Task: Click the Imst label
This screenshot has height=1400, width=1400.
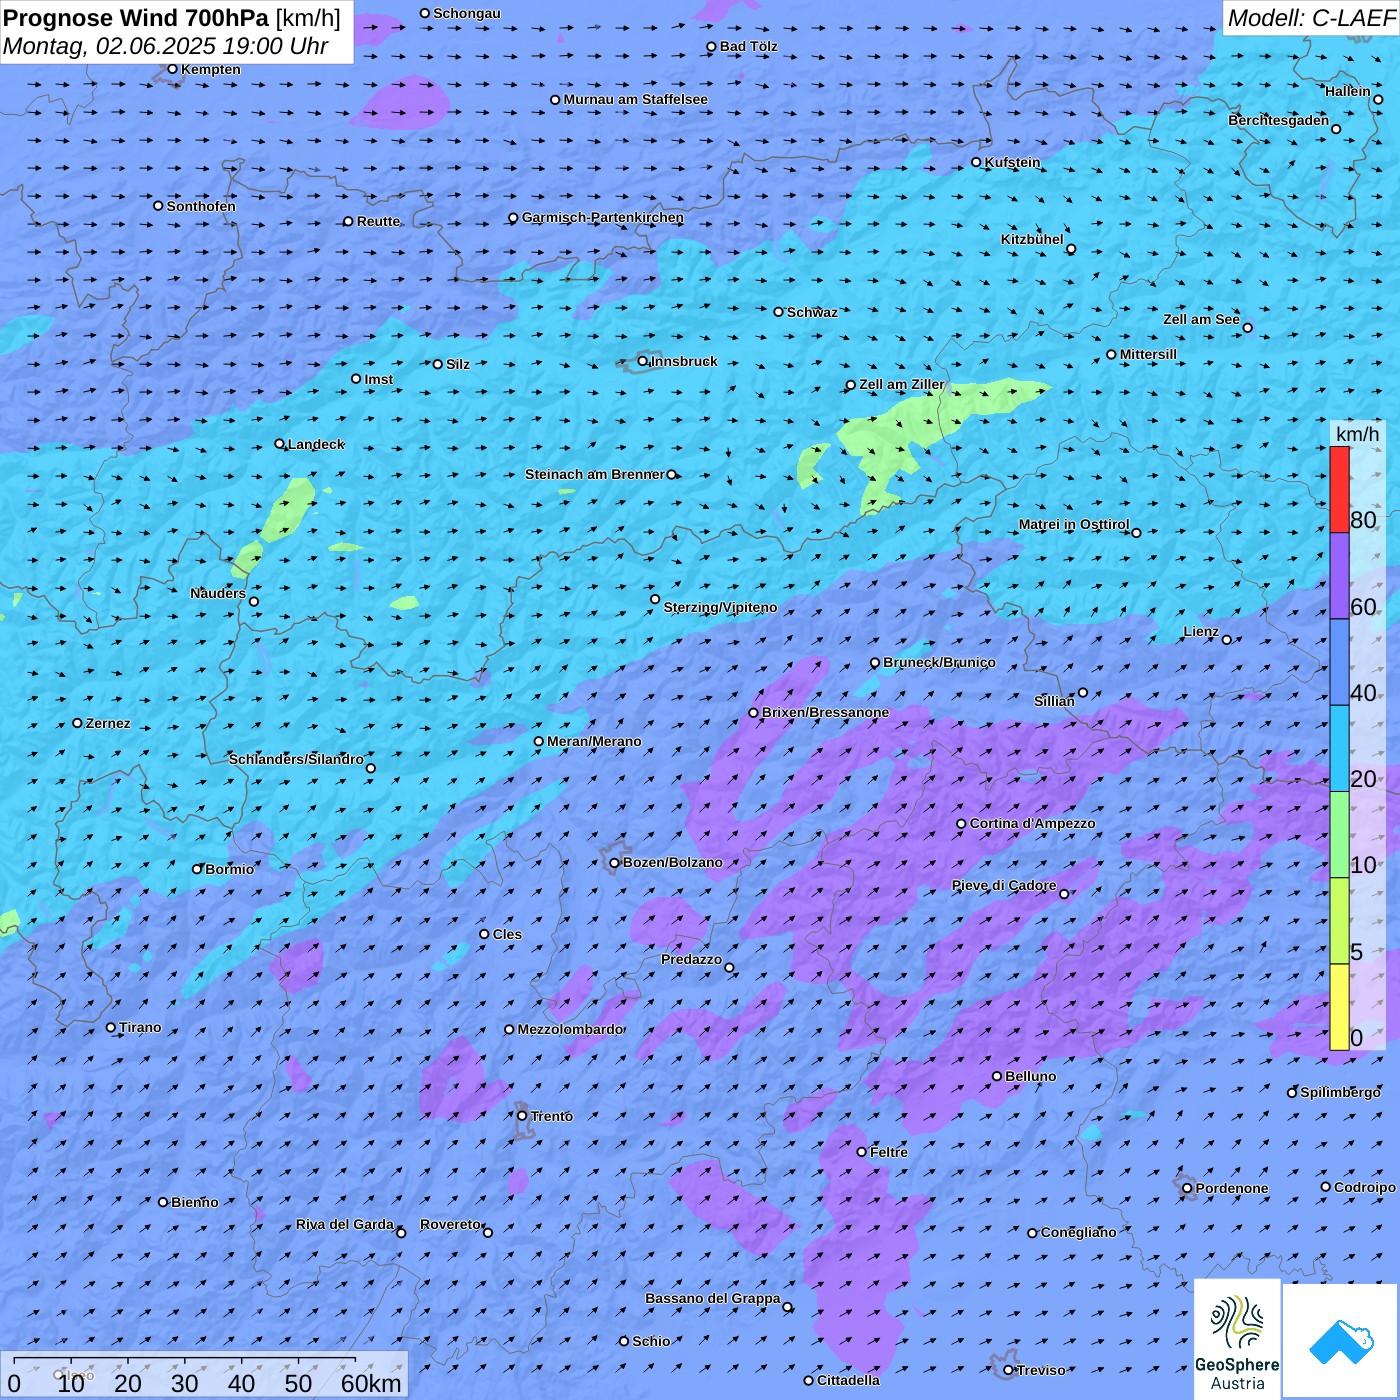Action: (x=379, y=379)
